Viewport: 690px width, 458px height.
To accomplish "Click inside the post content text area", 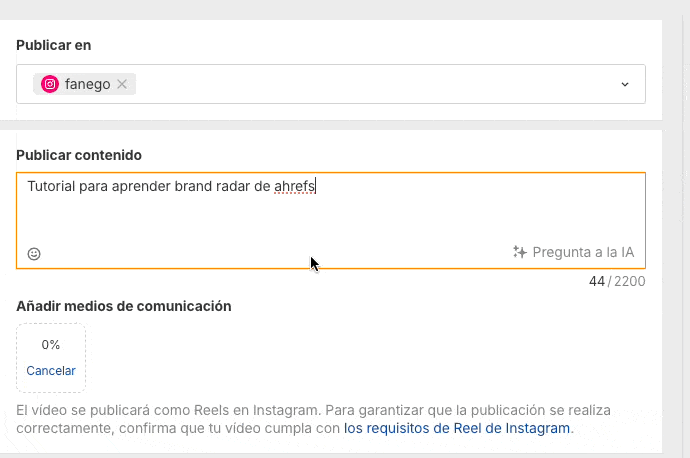I will click(330, 220).
